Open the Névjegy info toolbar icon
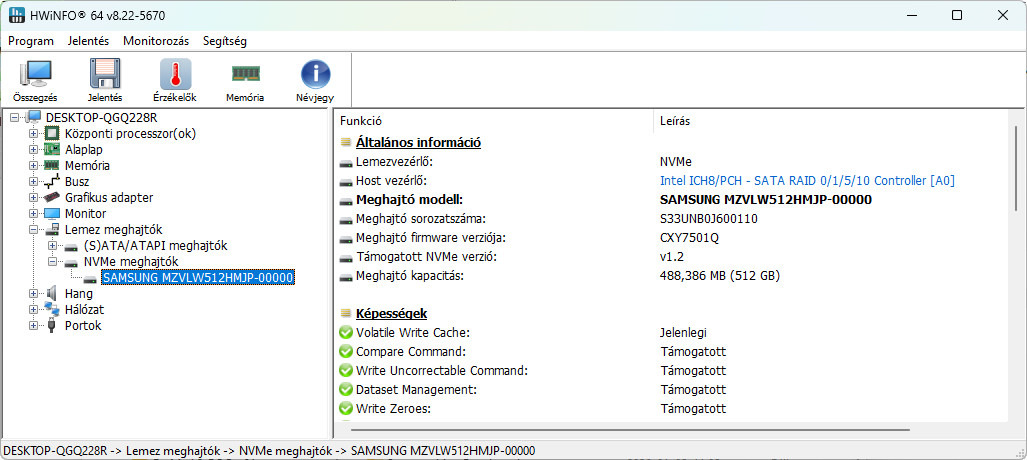This screenshot has width=1027, height=460. click(315, 73)
